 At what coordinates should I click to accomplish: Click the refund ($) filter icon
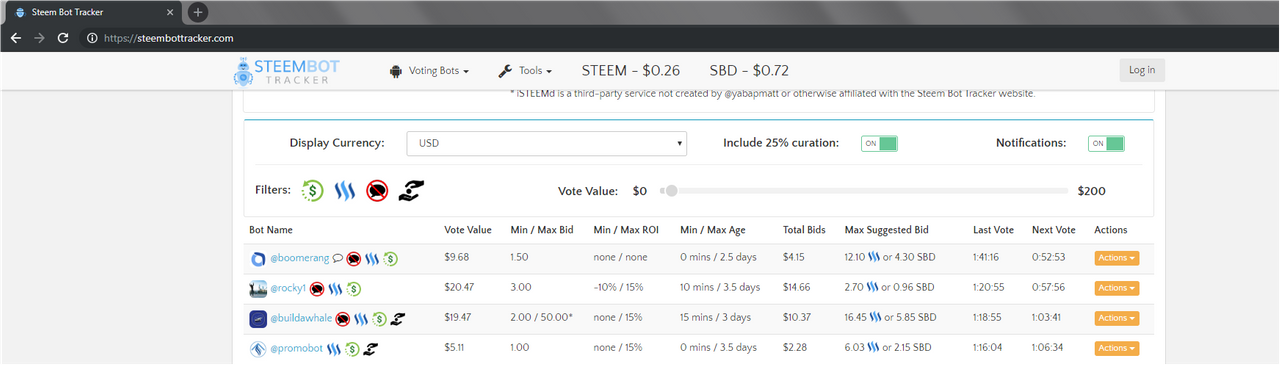(x=313, y=190)
